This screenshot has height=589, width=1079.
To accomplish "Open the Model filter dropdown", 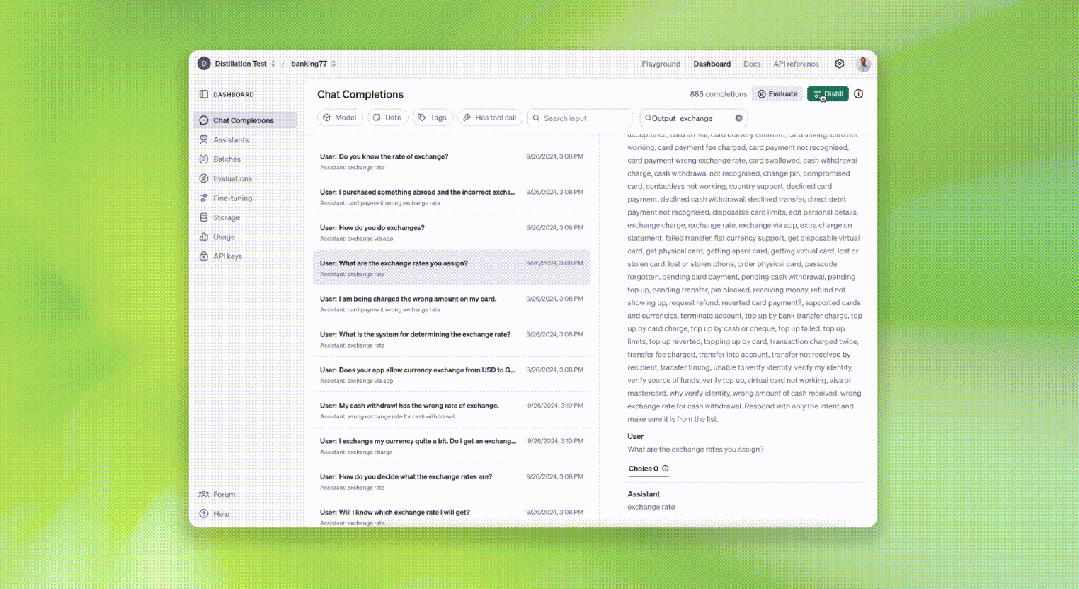I will tap(339, 118).
